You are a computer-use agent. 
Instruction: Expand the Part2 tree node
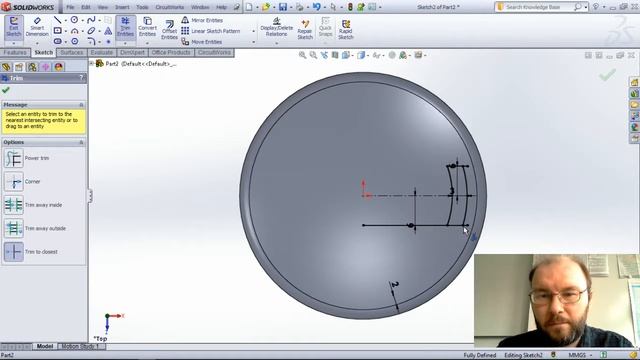point(92,64)
